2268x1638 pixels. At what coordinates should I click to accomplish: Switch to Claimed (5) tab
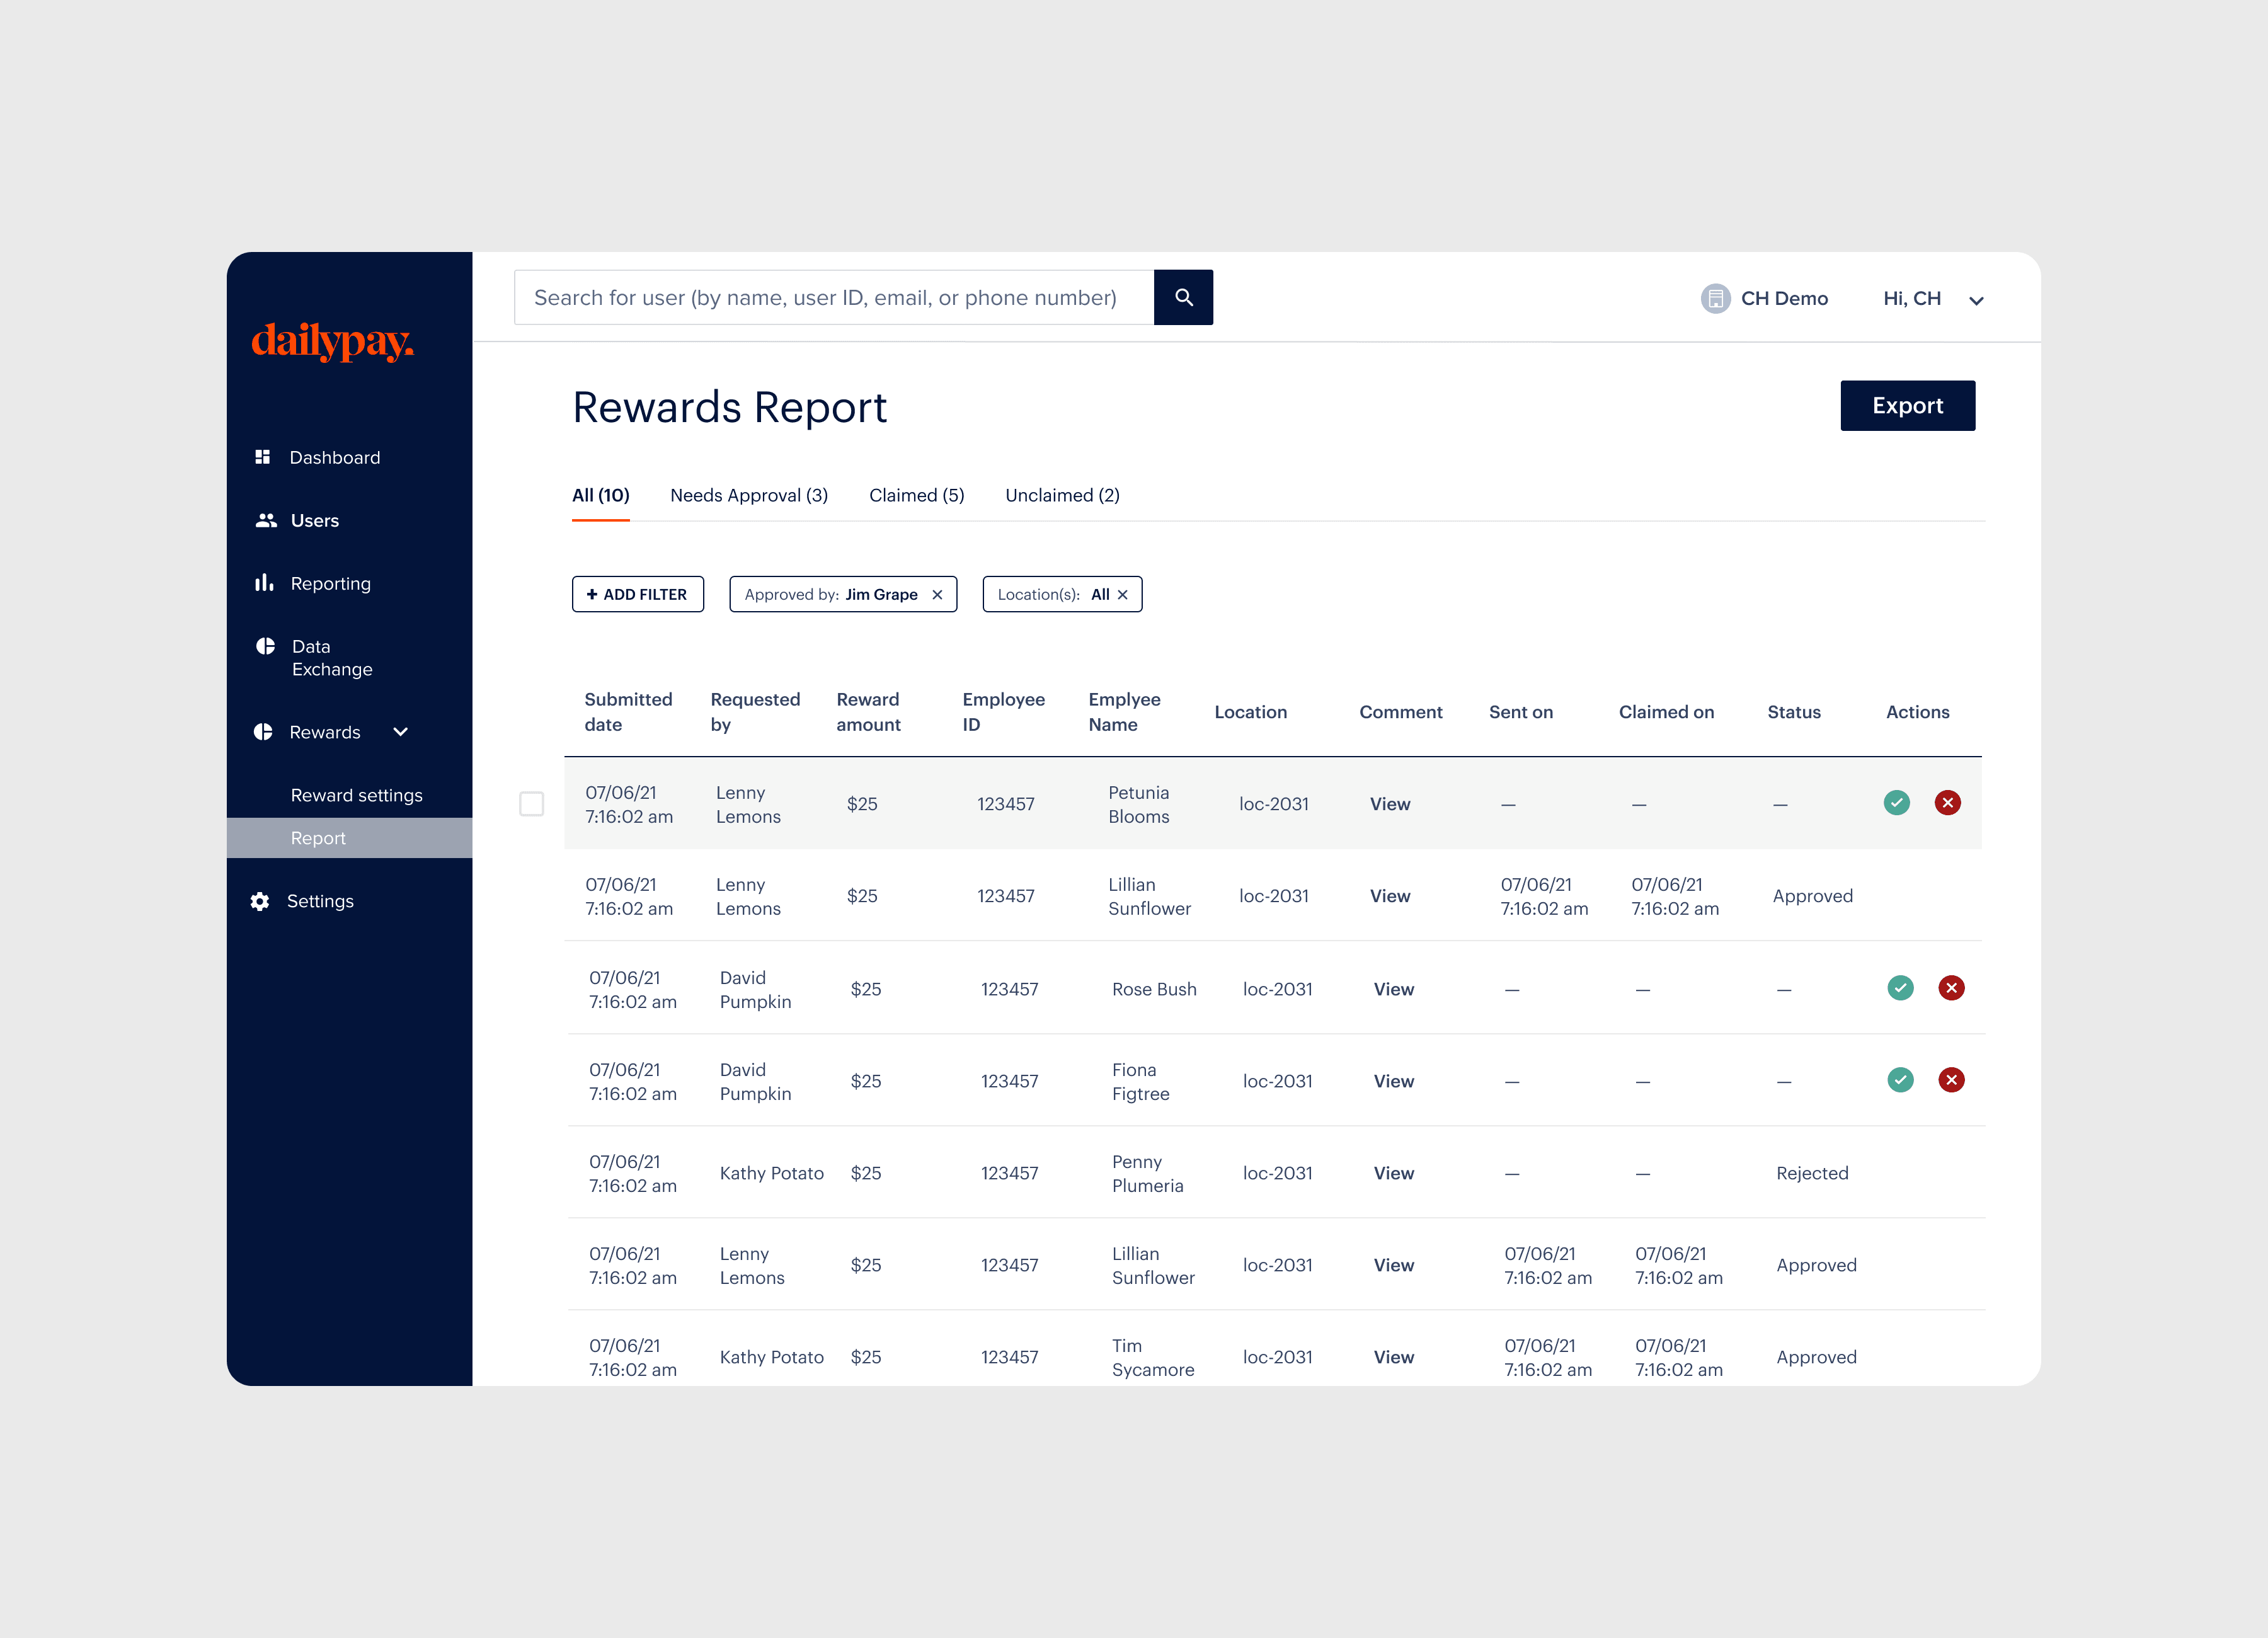click(x=916, y=495)
